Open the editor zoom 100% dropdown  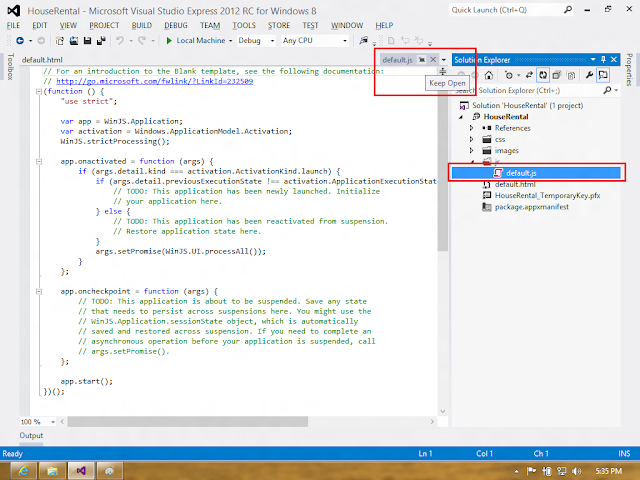coord(53,422)
